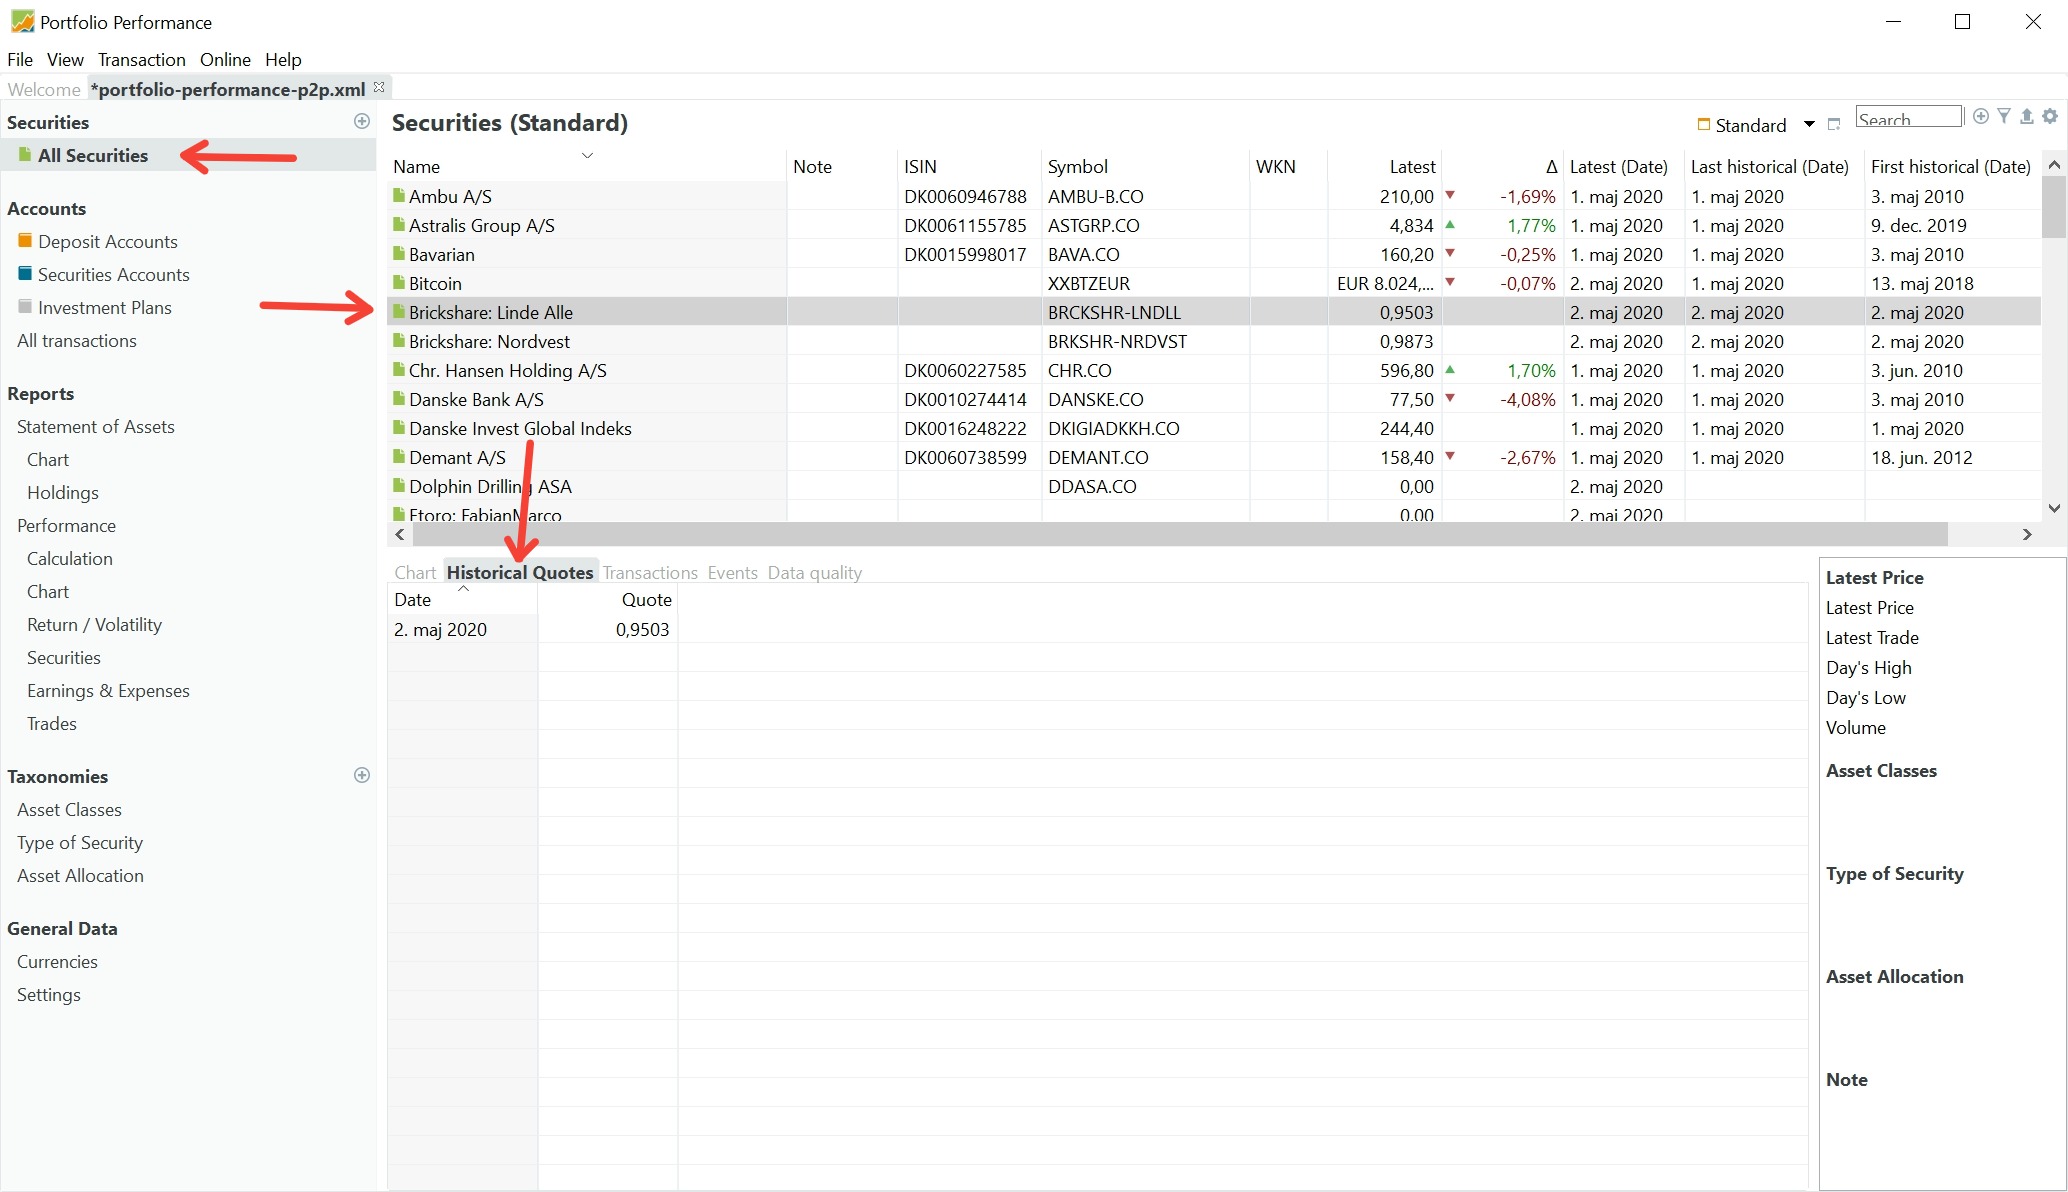This screenshot has height=1192, width=2068.
Task: Click the 0,9503 historical quote cell
Action: 608,629
